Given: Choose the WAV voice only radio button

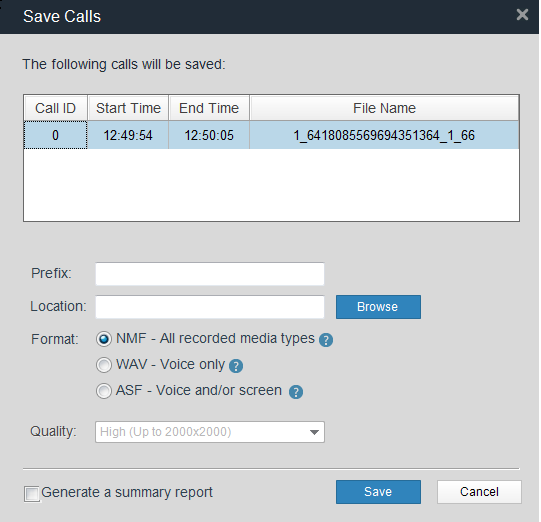Looking at the screenshot, I should click(x=104, y=365).
